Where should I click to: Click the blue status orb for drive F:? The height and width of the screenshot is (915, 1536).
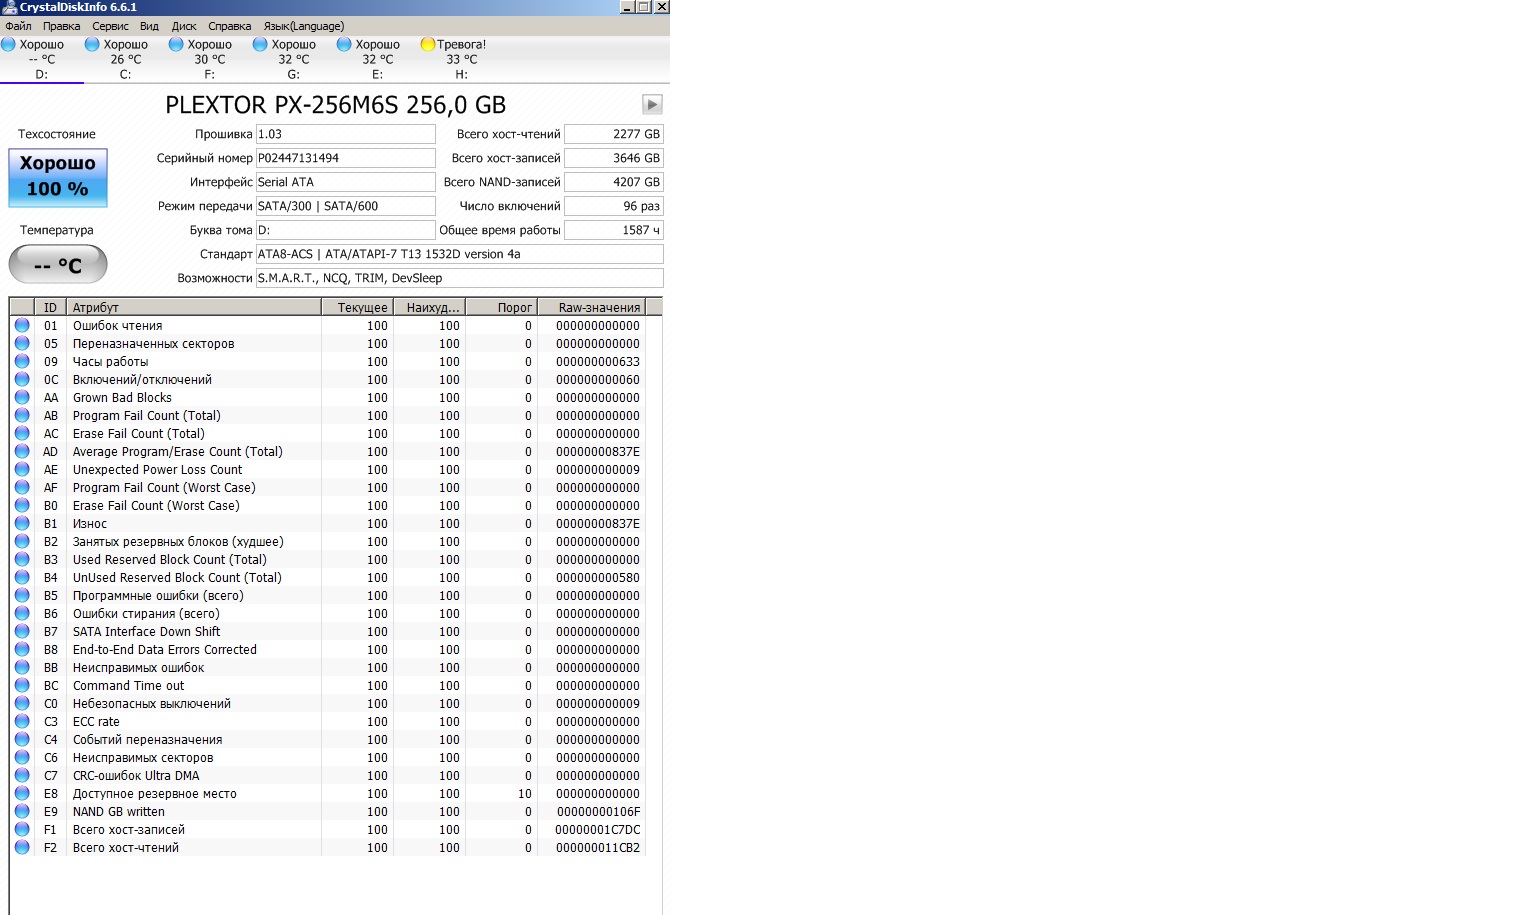tap(176, 44)
